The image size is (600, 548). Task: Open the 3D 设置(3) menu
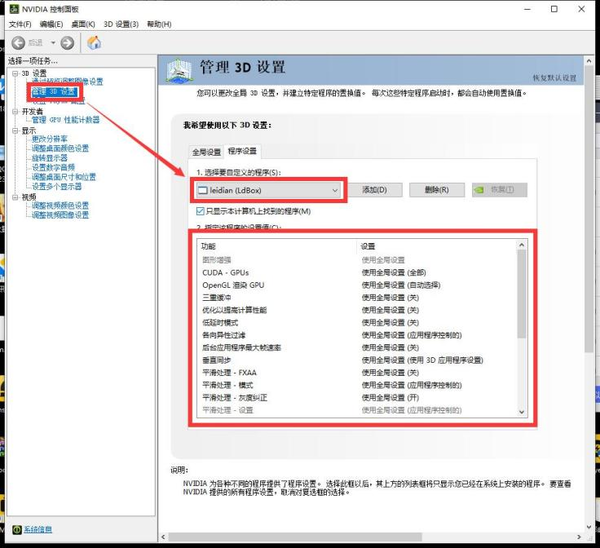click(x=121, y=24)
